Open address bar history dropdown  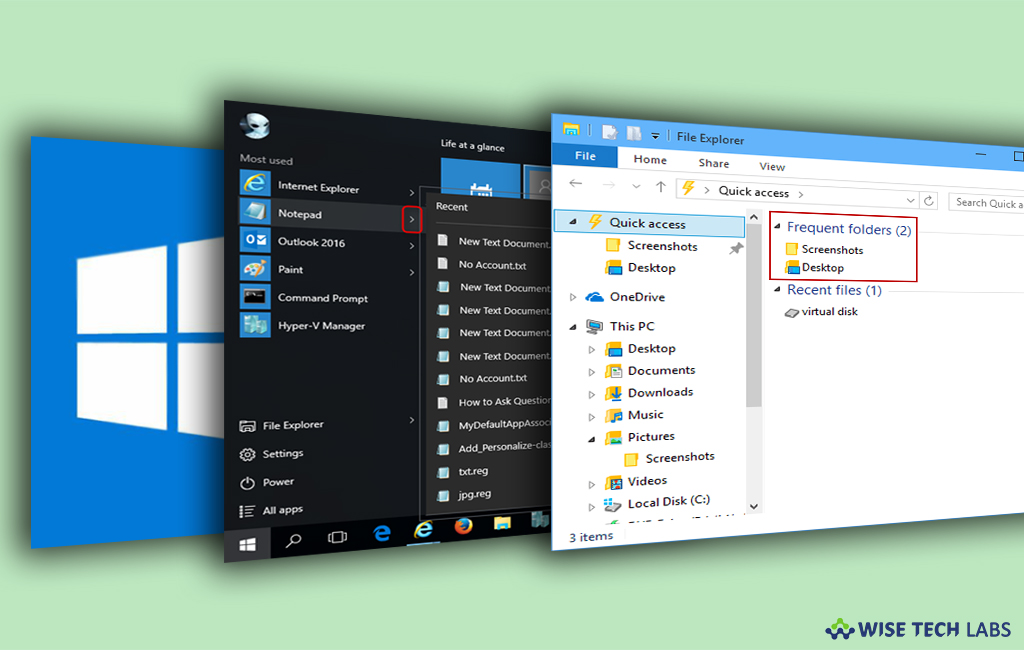910,200
